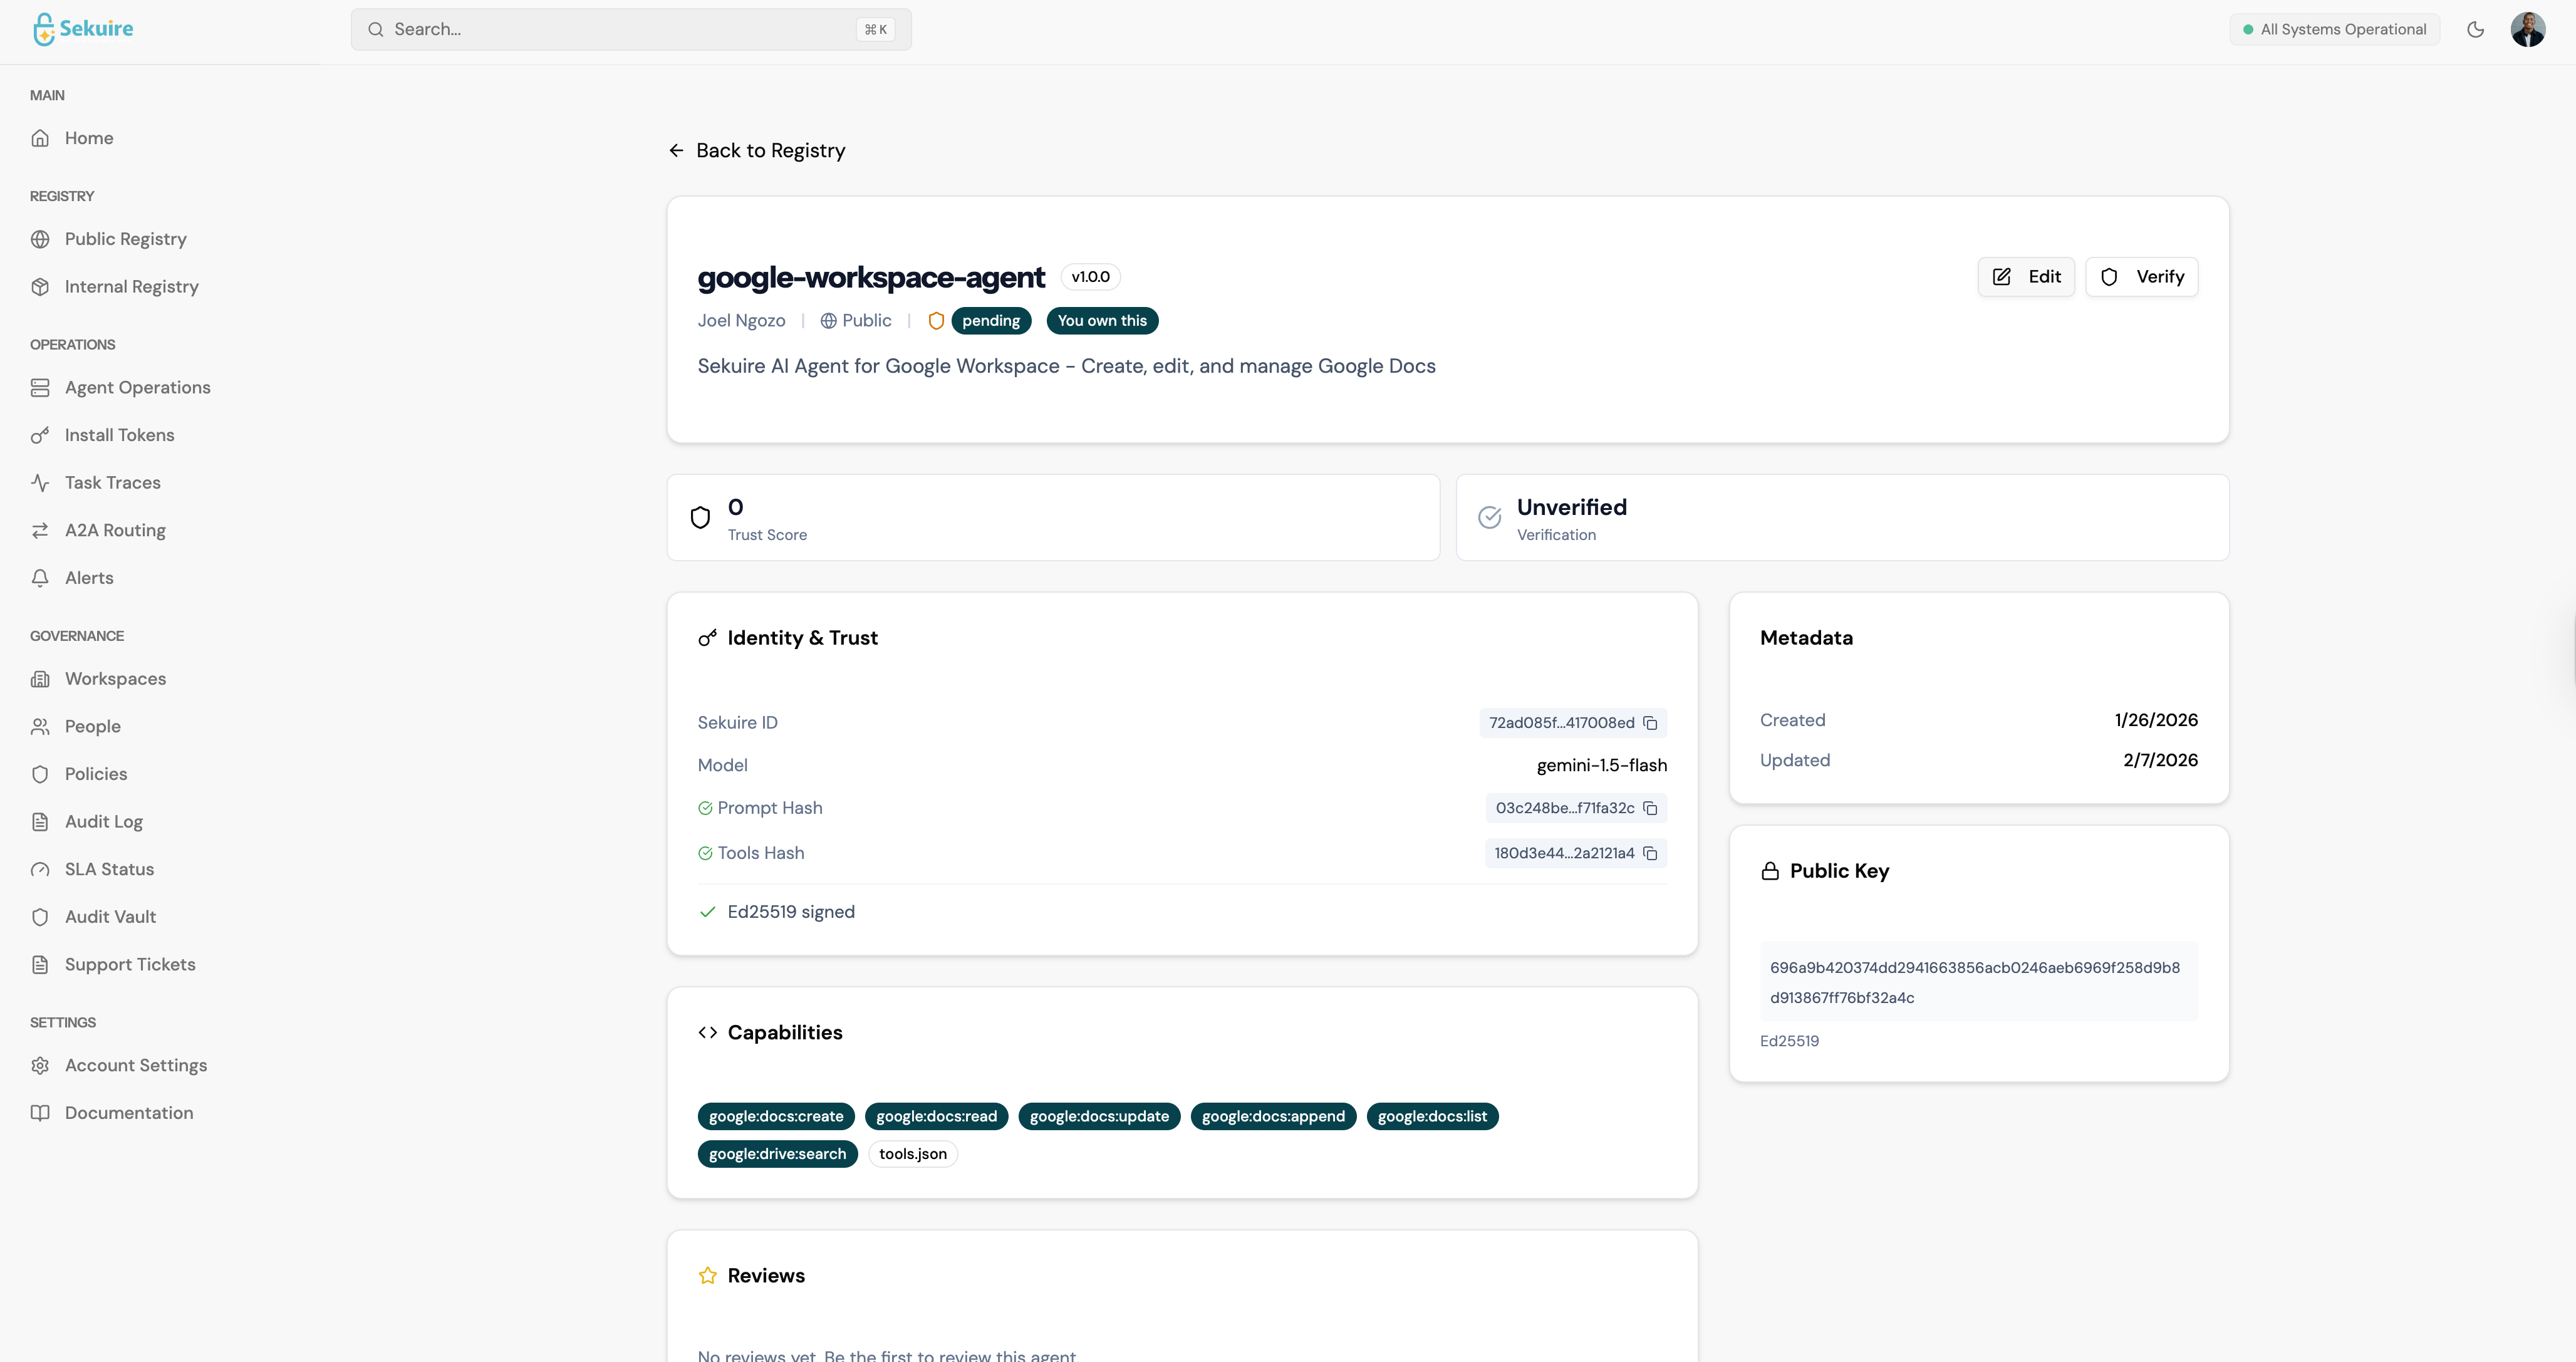Focus the Search input field

coord(620,29)
